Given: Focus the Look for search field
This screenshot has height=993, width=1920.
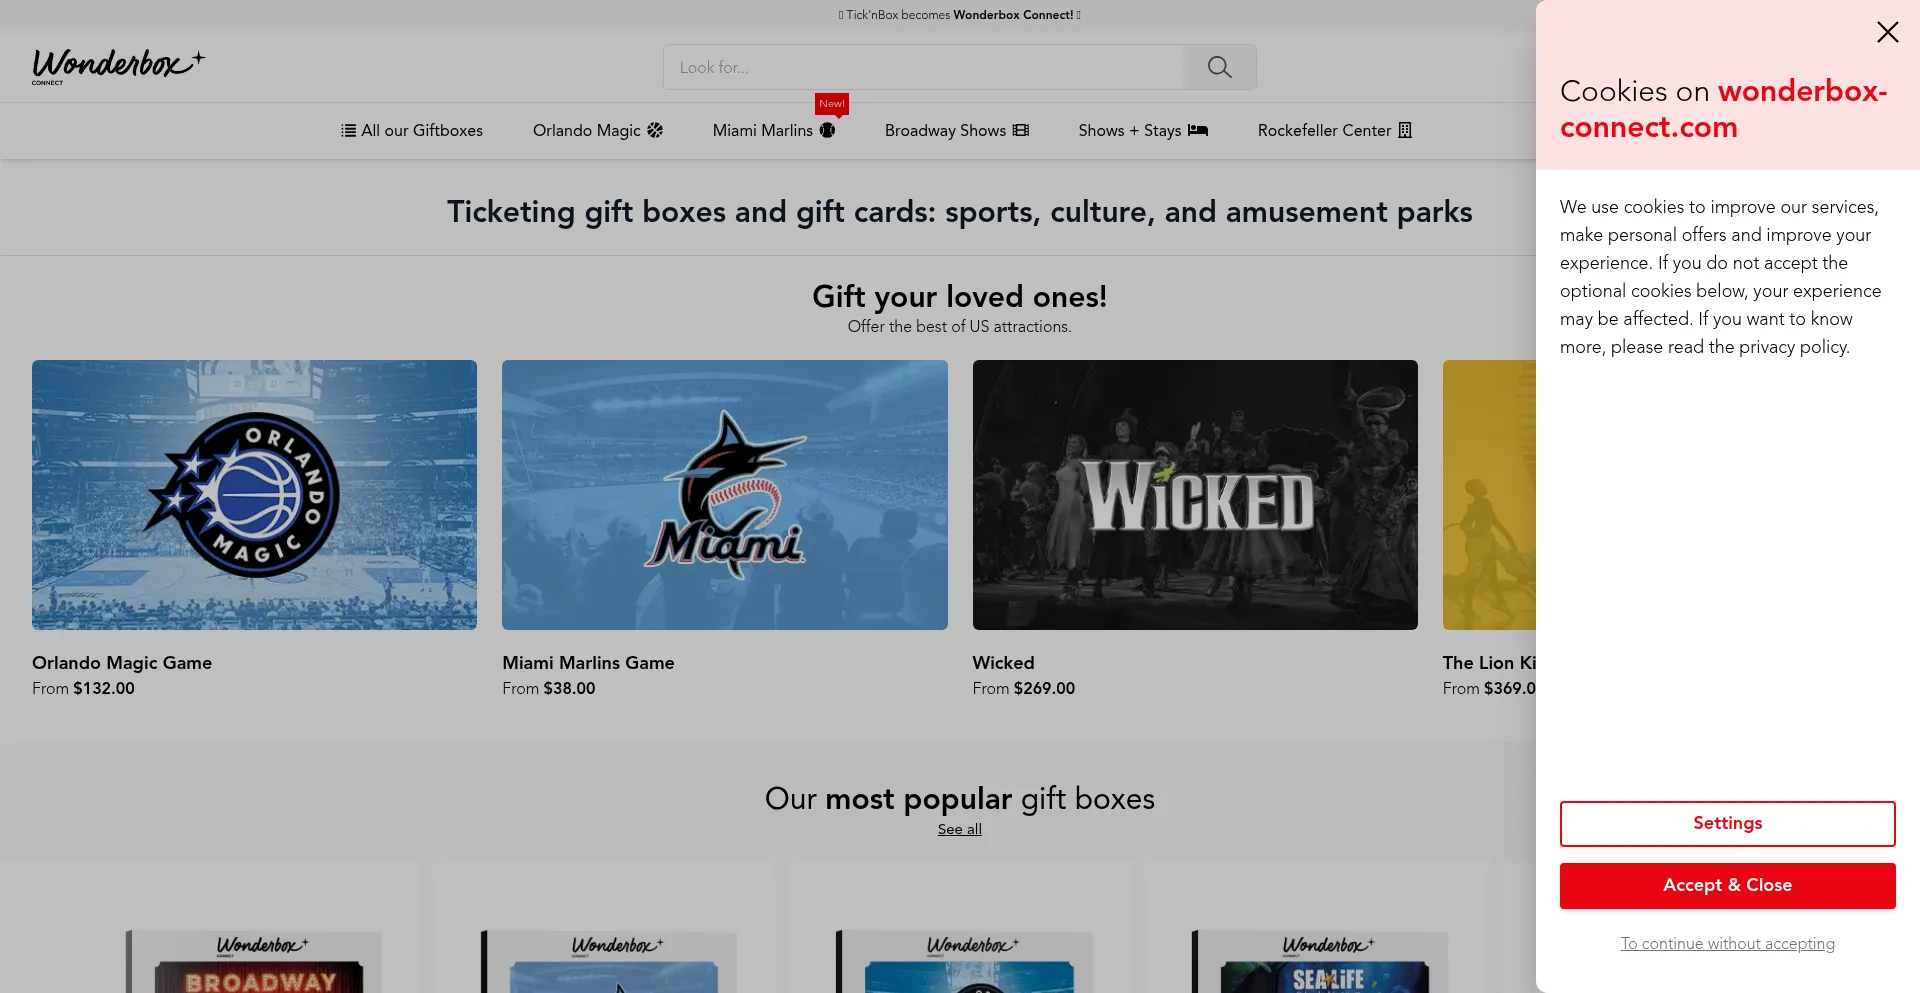Looking at the screenshot, I should 923,67.
